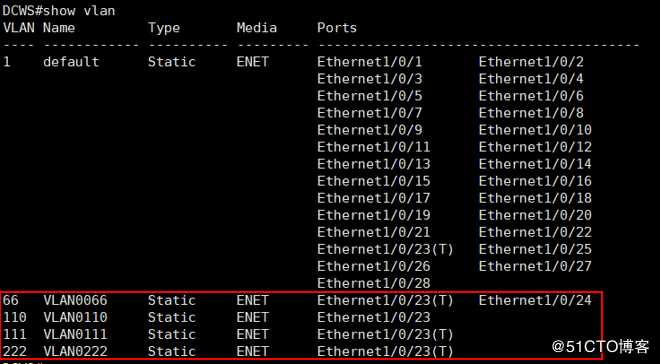
Task: Select the Type column header
Action: (x=164, y=29)
